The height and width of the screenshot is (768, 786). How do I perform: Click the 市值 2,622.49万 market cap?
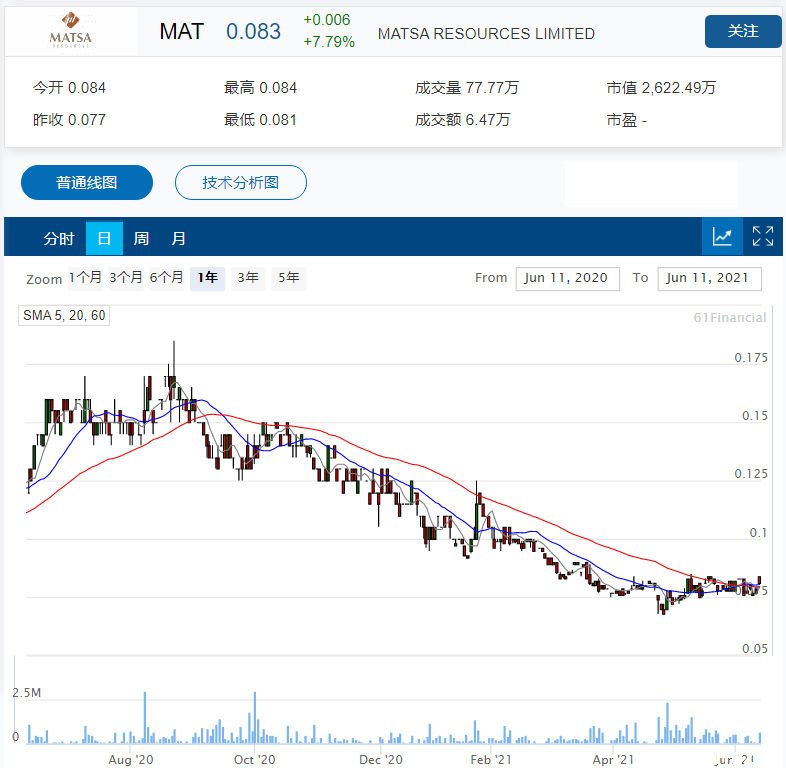coord(661,88)
